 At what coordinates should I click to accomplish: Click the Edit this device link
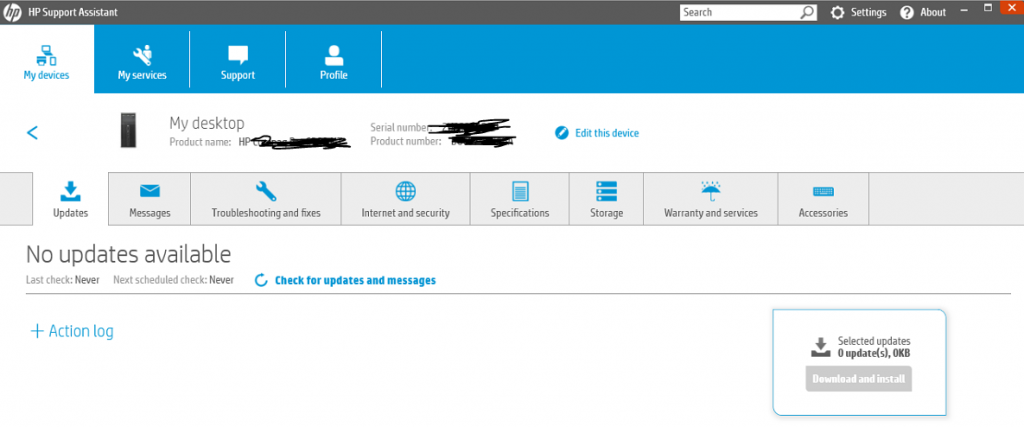597,133
